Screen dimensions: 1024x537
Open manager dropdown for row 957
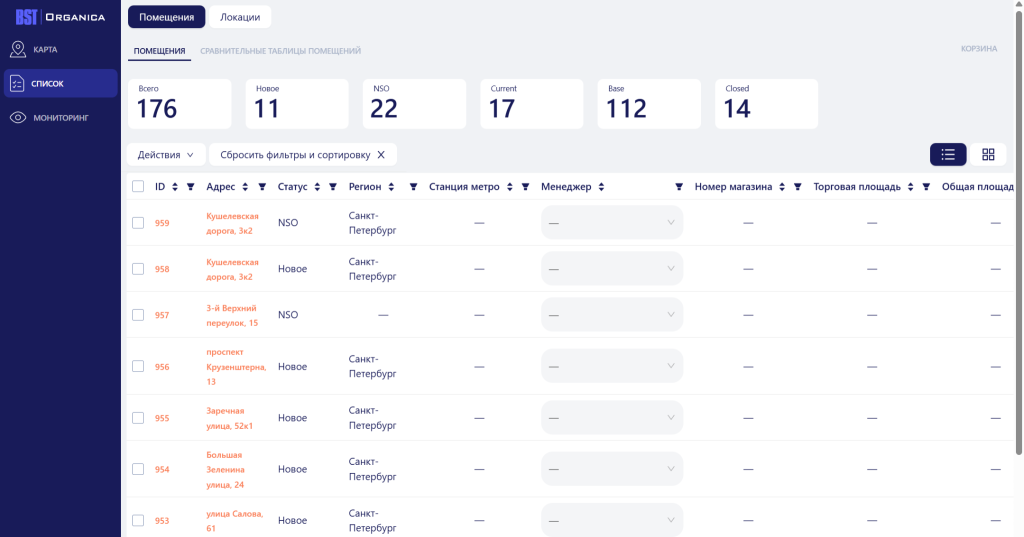pos(611,315)
